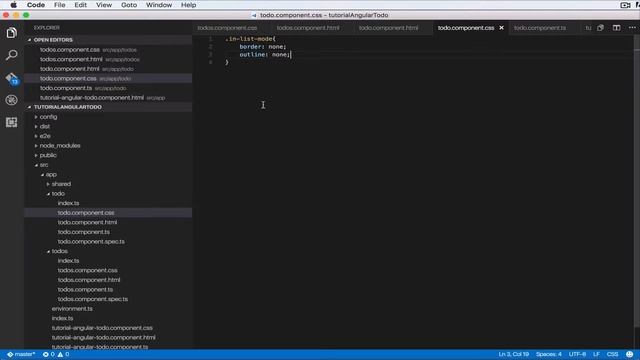Switch to todo.component.ts tab

tap(540, 28)
